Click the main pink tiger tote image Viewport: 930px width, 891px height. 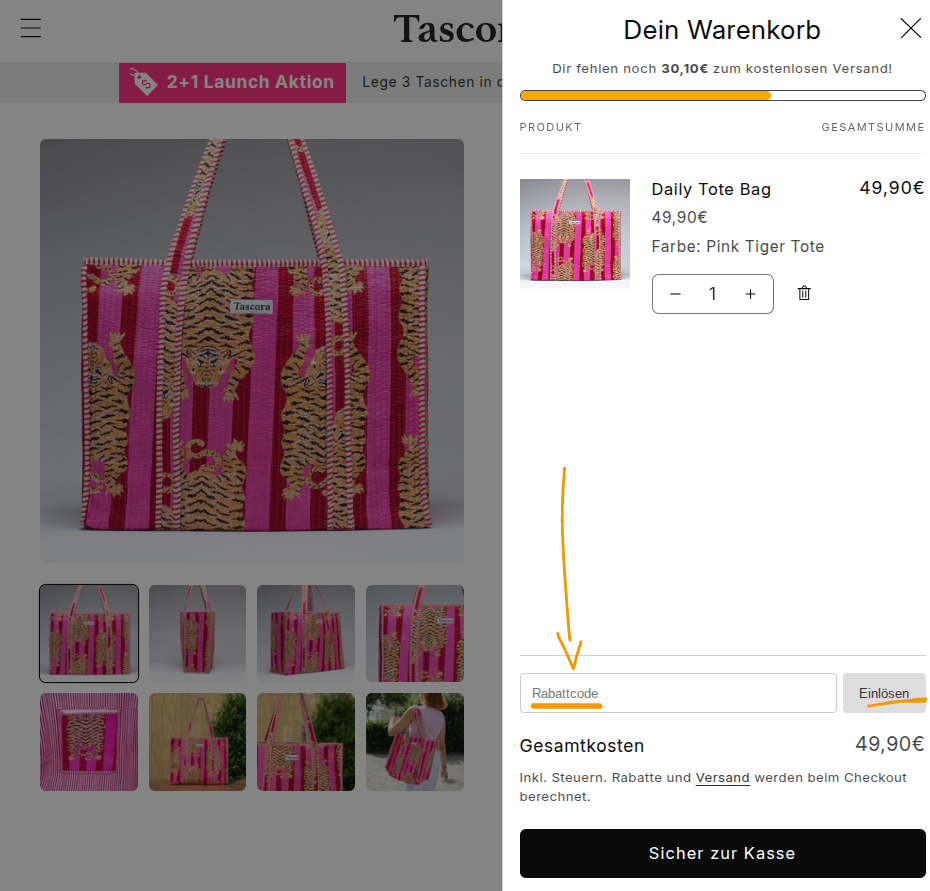coord(251,350)
